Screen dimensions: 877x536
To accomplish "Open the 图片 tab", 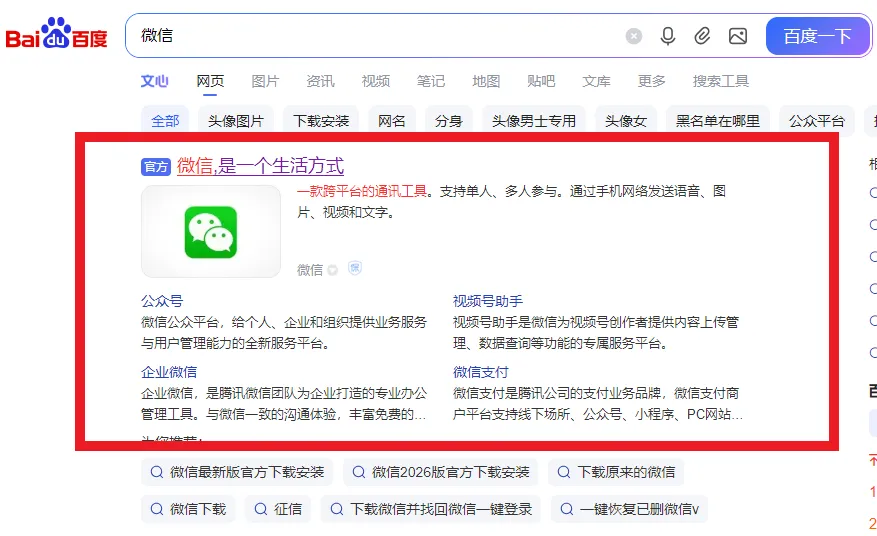I will (x=265, y=82).
